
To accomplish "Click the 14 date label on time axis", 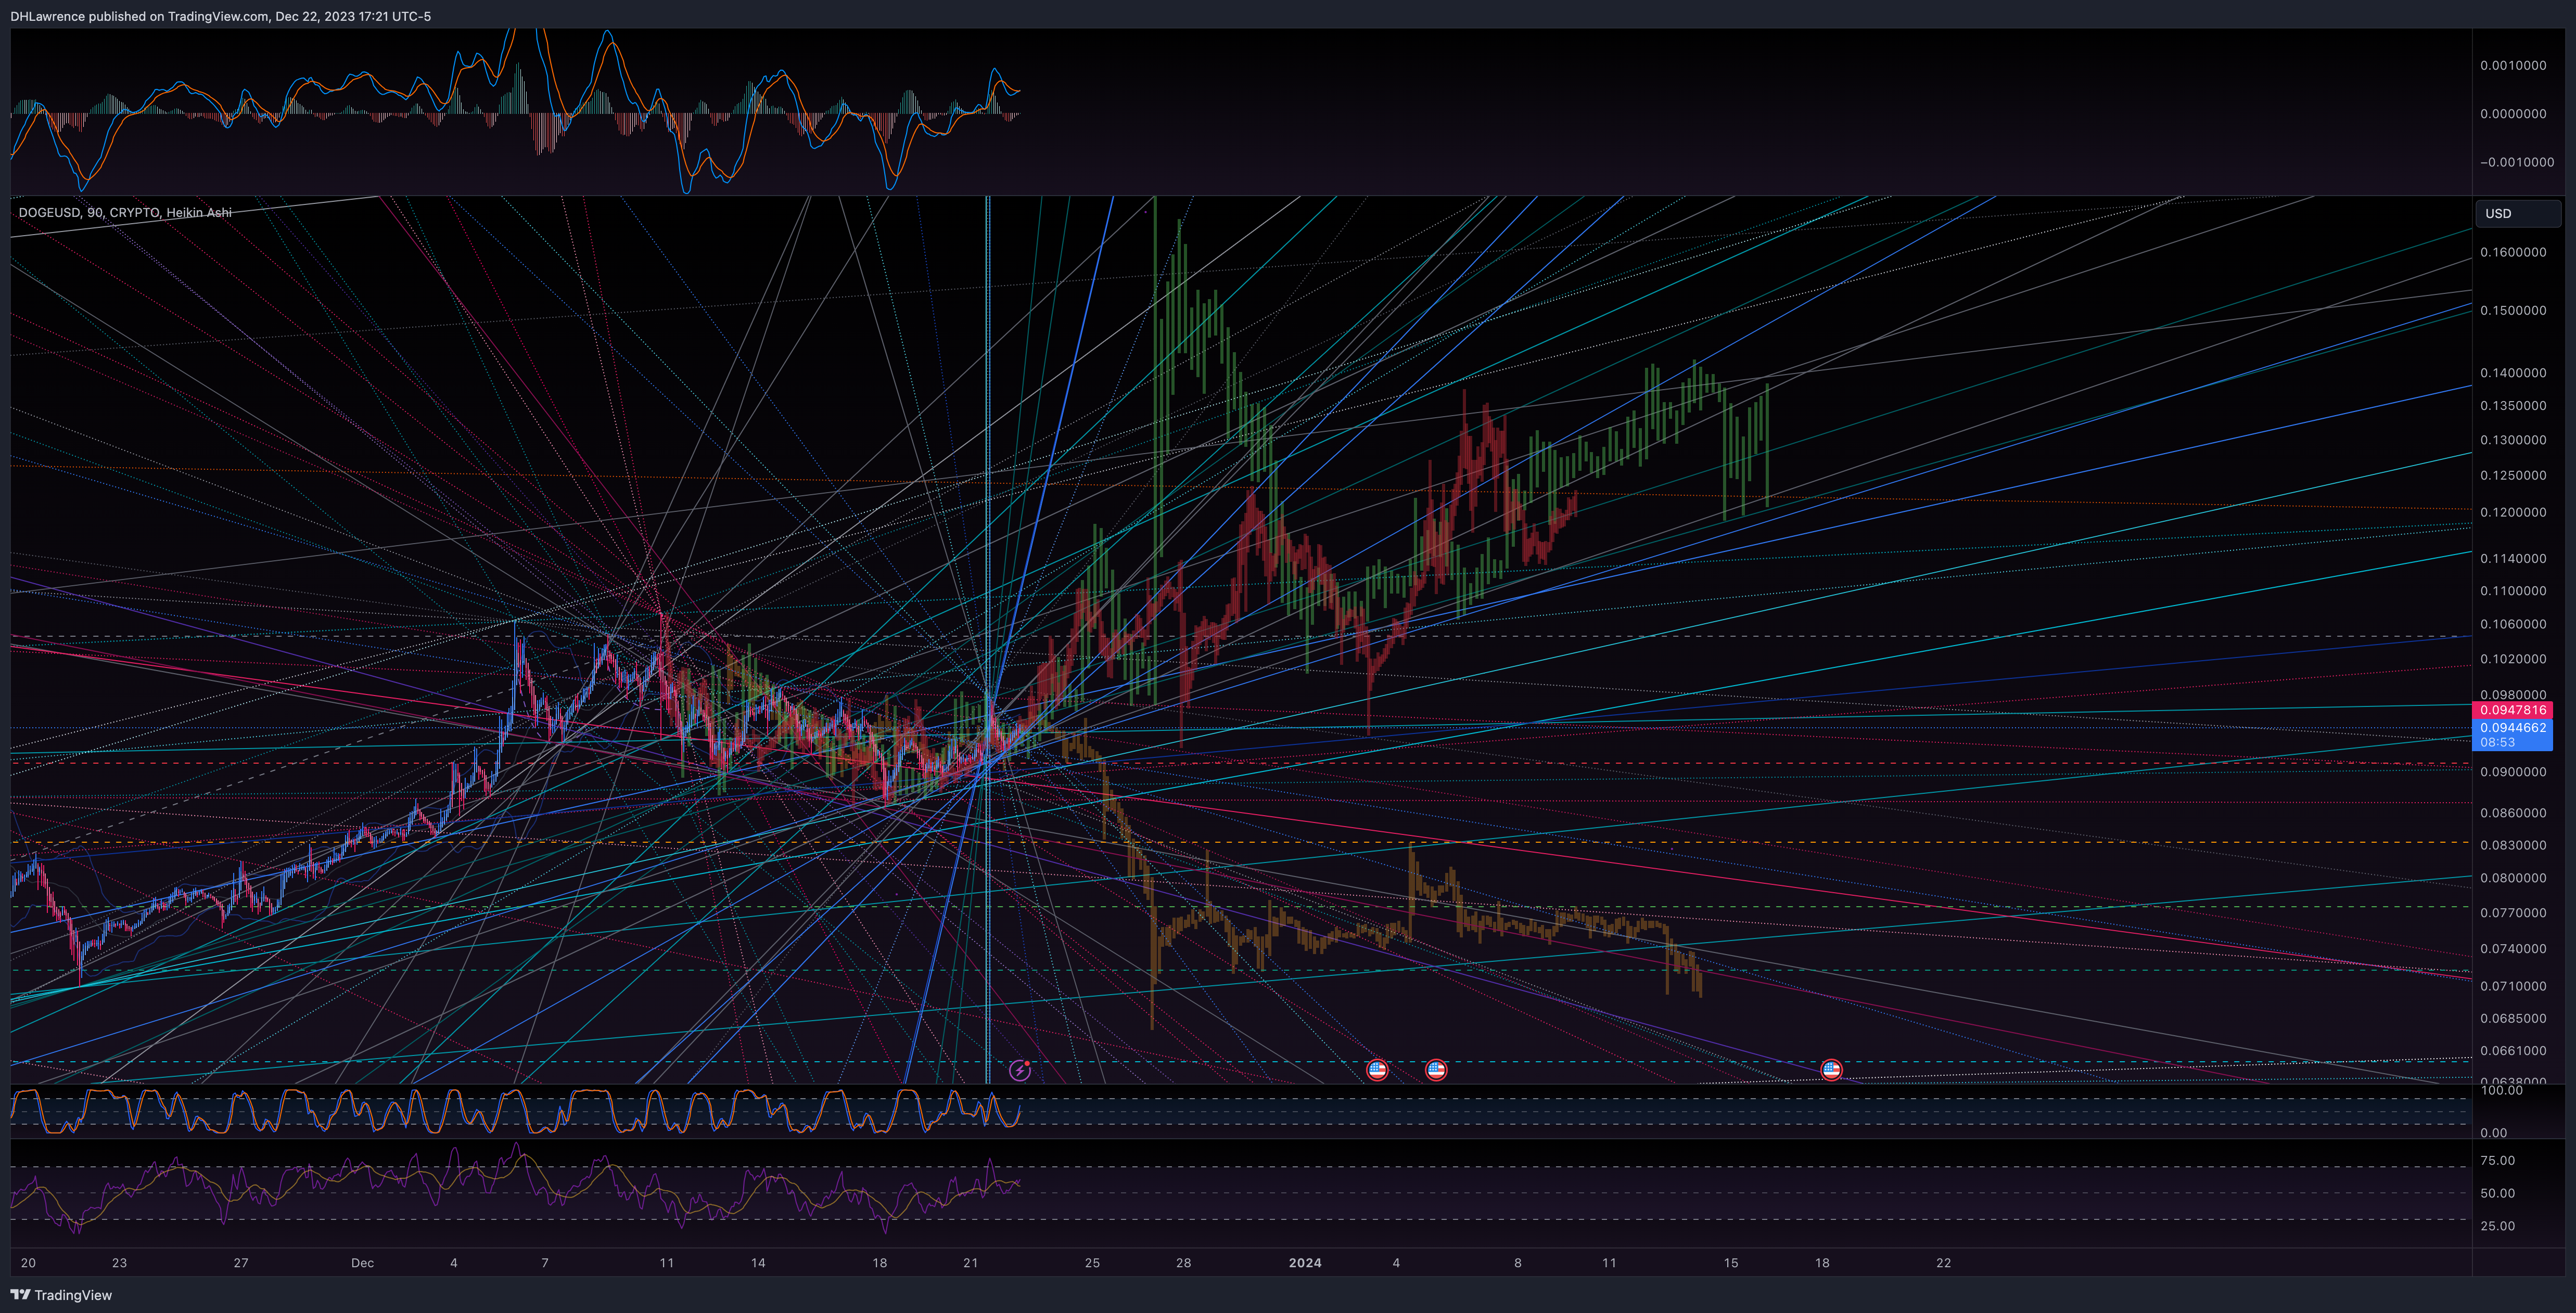I will [x=758, y=1263].
